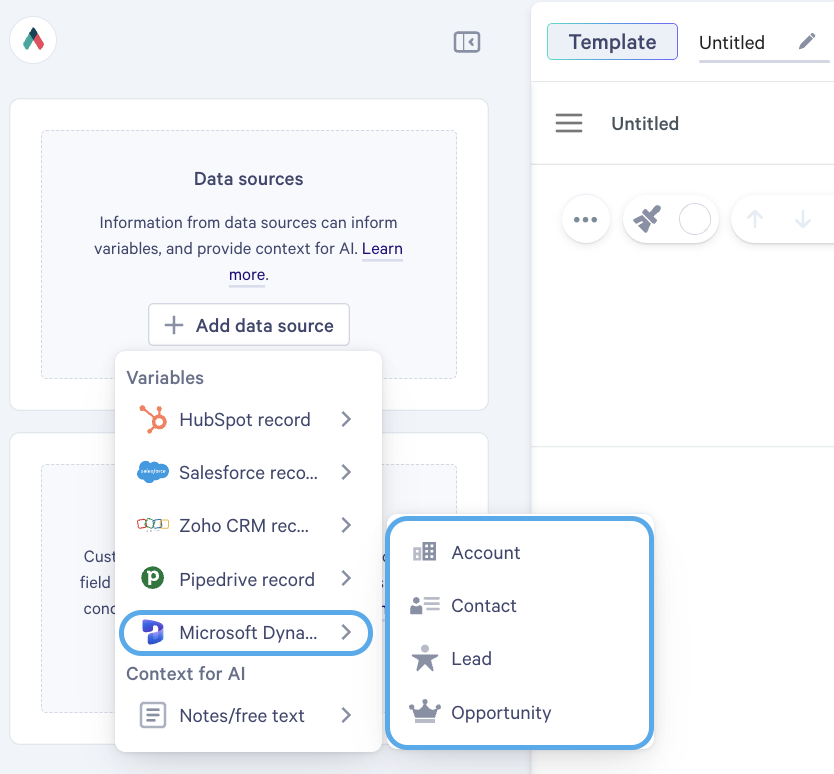Screen dimensions: 834x774
Task: Select Salesforce record menu item
Action: coord(246,472)
